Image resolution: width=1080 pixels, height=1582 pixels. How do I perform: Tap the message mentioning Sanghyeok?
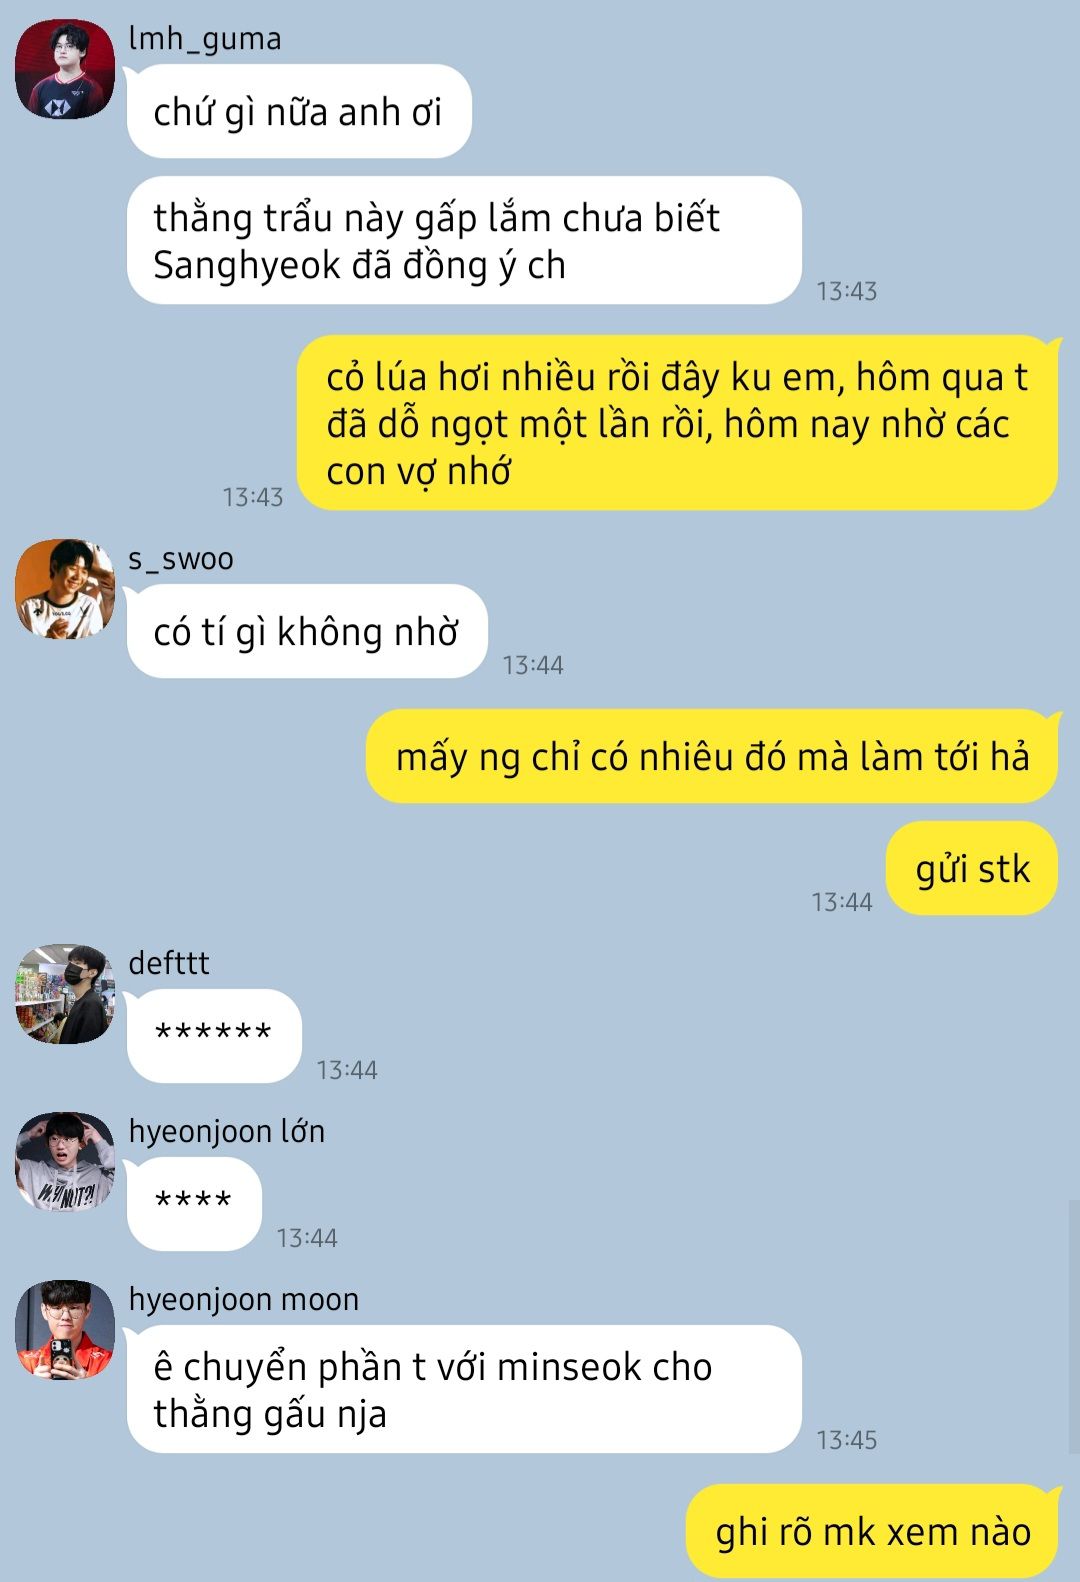tap(464, 240)
